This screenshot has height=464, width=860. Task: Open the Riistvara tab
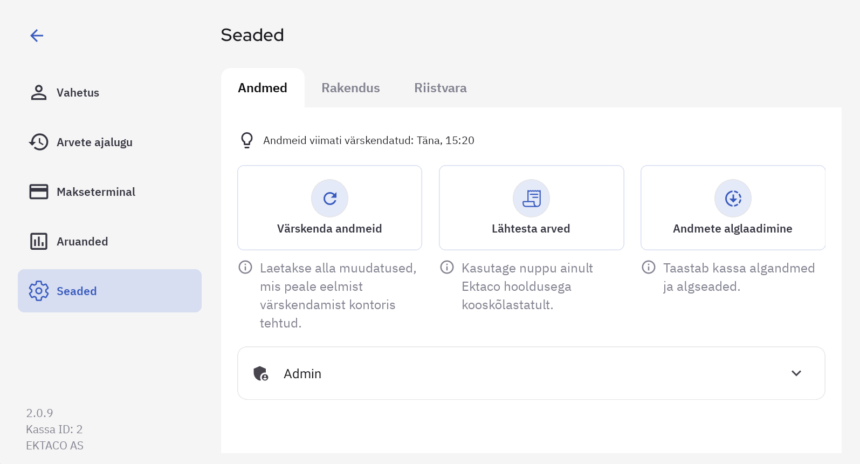(440, 88)
